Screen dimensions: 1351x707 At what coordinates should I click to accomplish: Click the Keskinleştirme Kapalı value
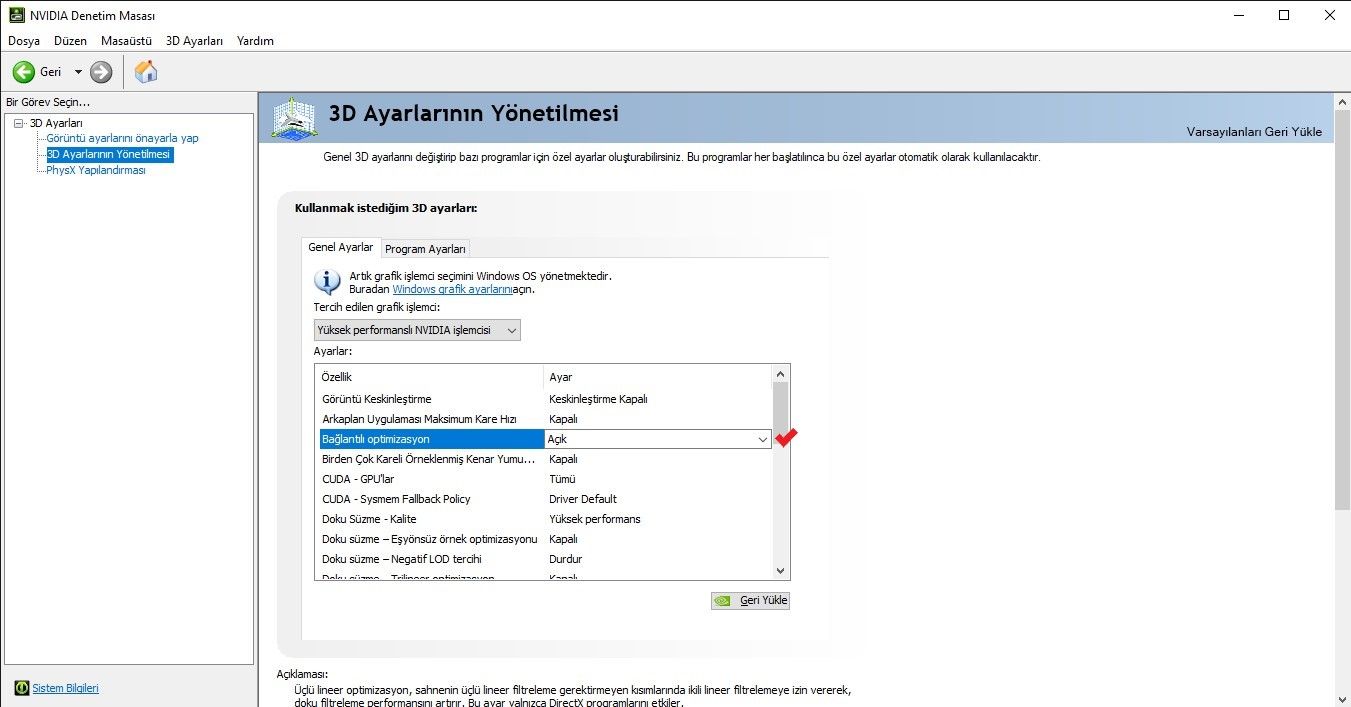[x=598, y=399]
